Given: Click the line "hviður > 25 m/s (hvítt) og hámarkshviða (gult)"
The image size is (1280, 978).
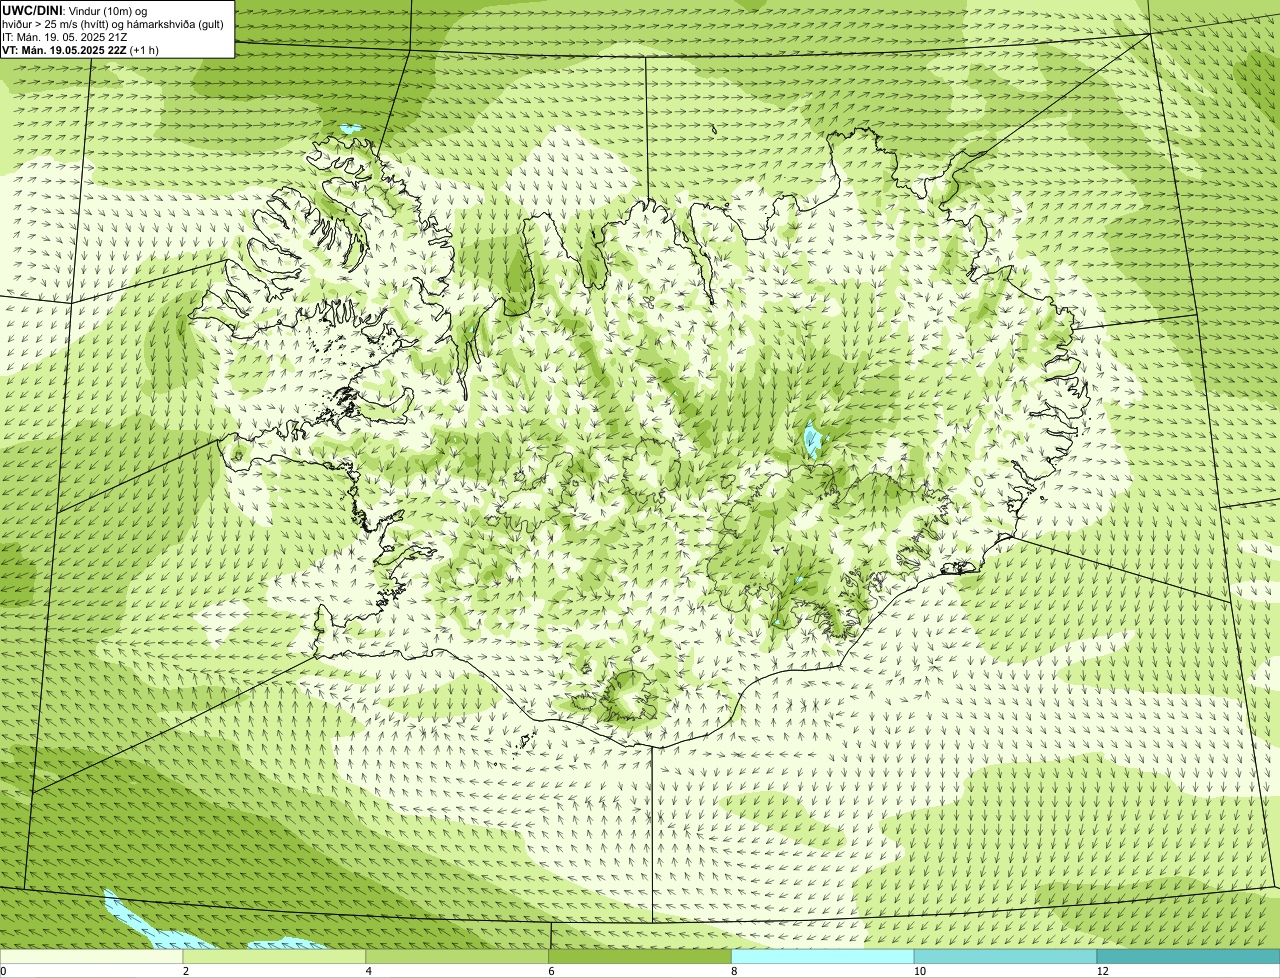Looking at the screenshot, I should 113,24.
